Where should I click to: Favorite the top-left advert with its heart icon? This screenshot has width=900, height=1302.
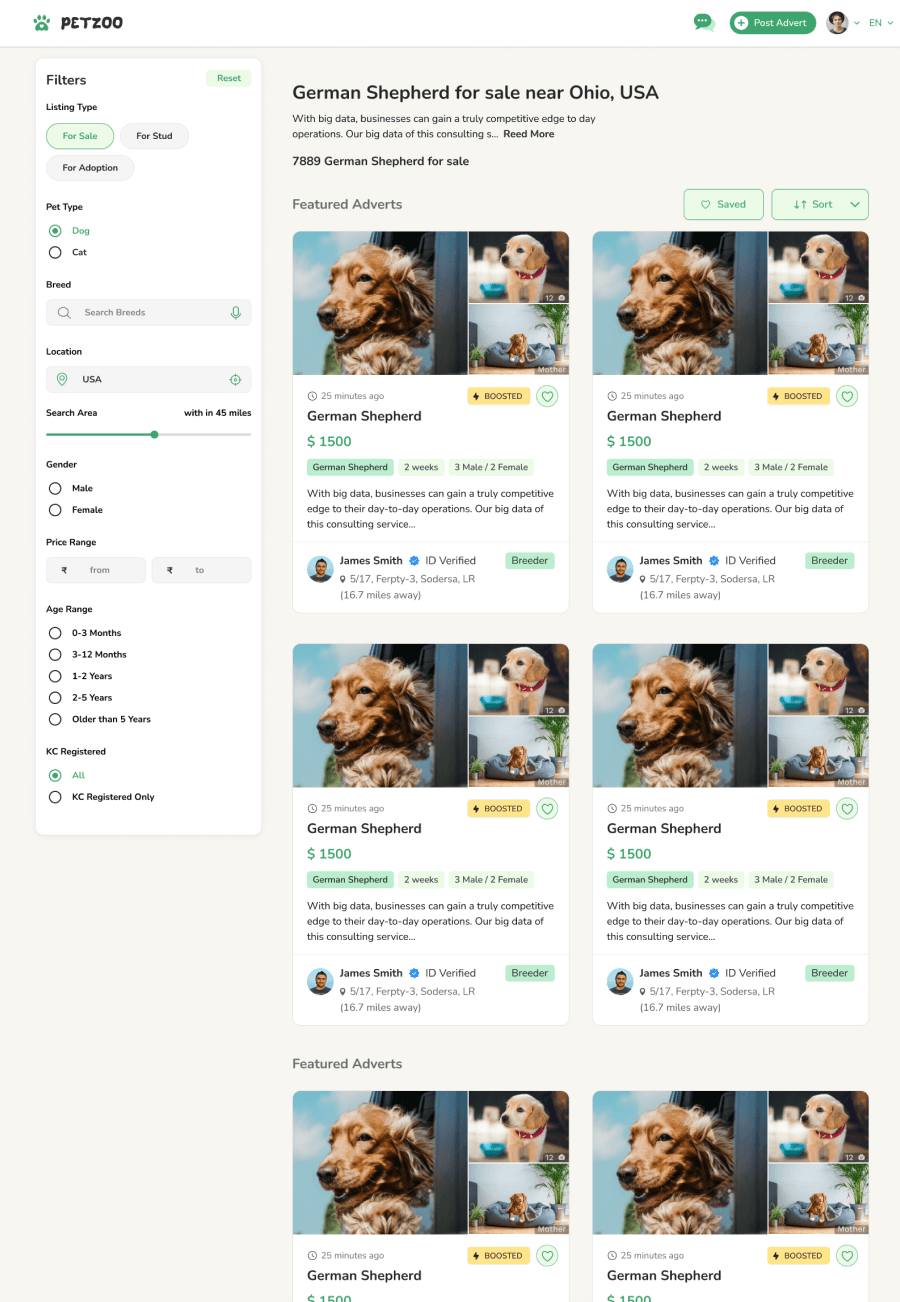[547, 396]
